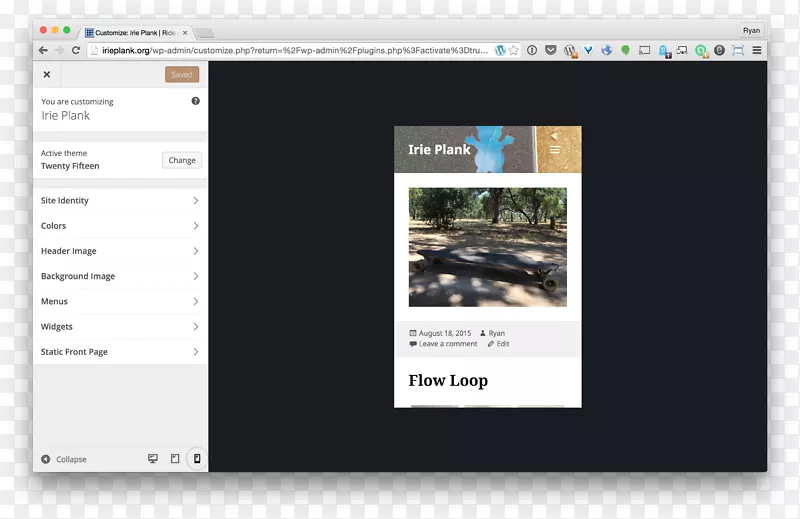Open the Colors section

click(x=120, y=226)
